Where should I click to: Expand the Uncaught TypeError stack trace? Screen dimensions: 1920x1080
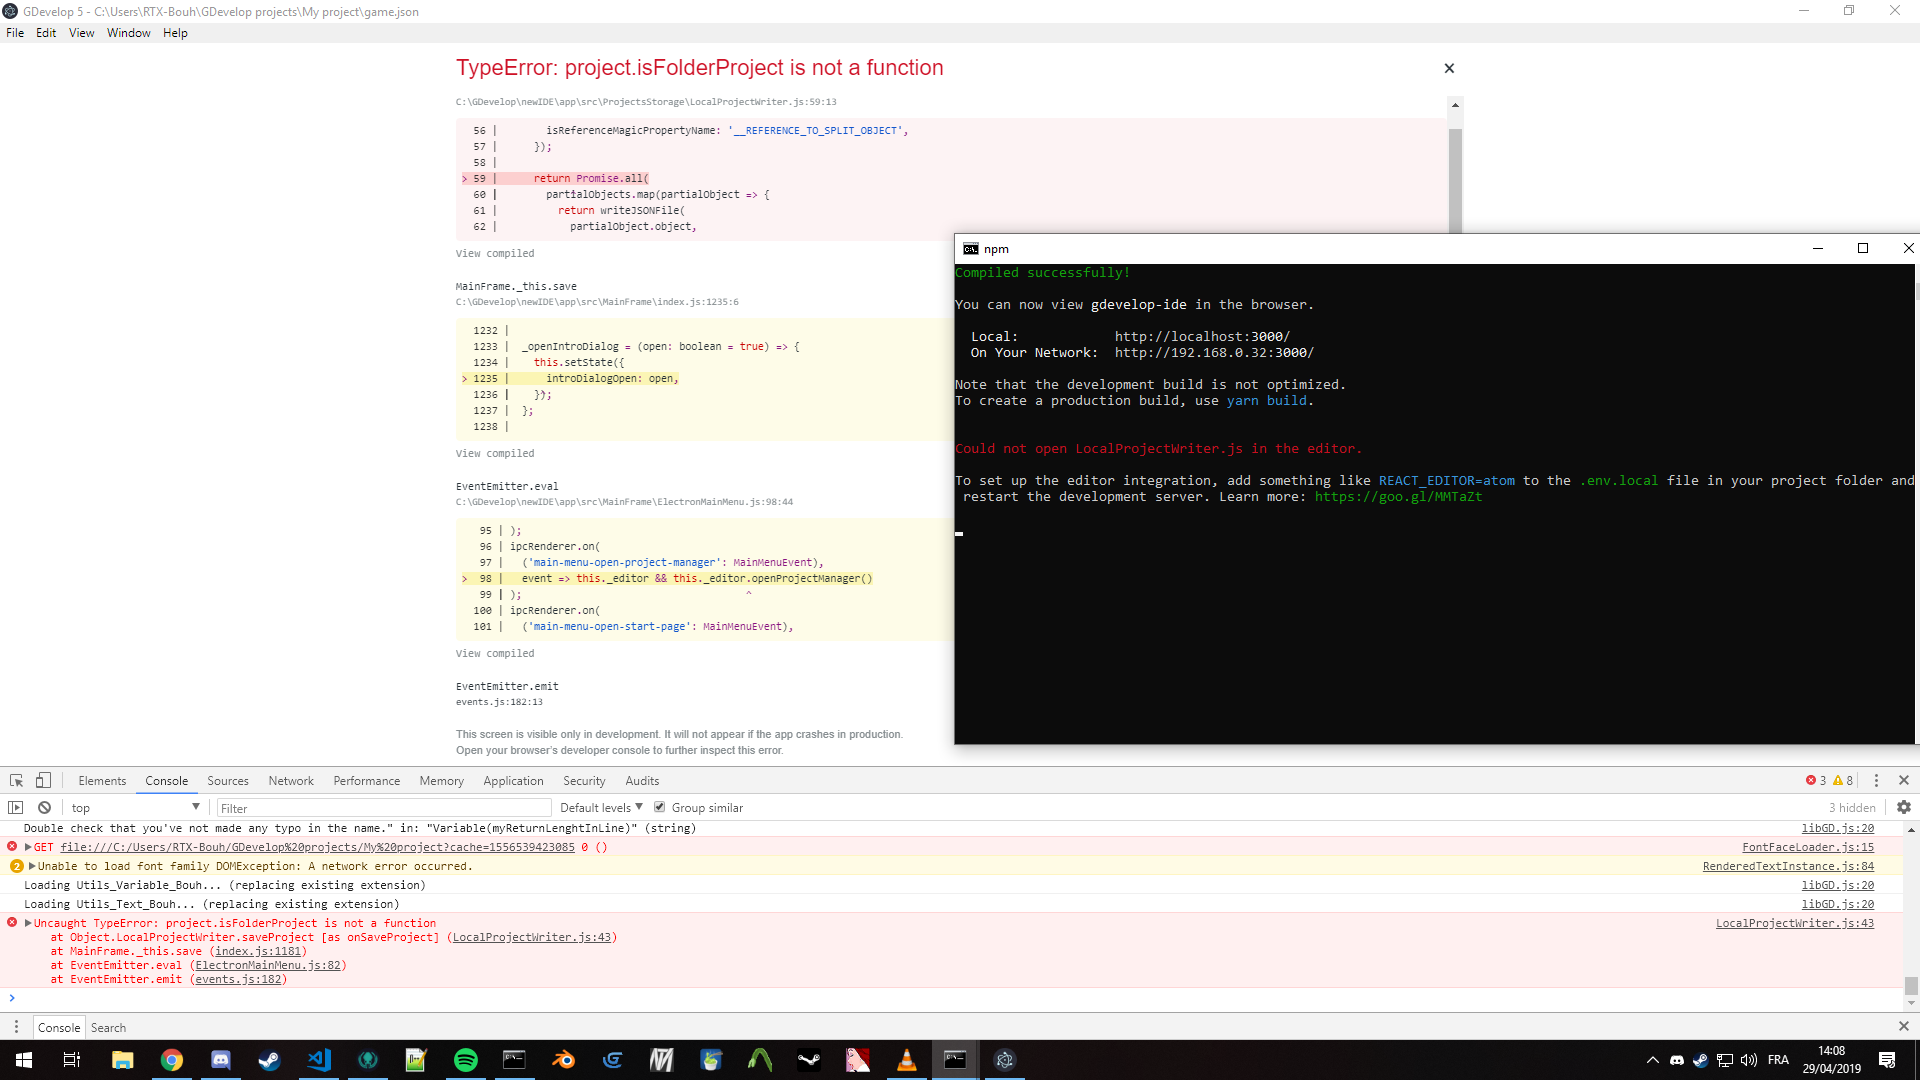pyautogui.click(x=25, y=923)
